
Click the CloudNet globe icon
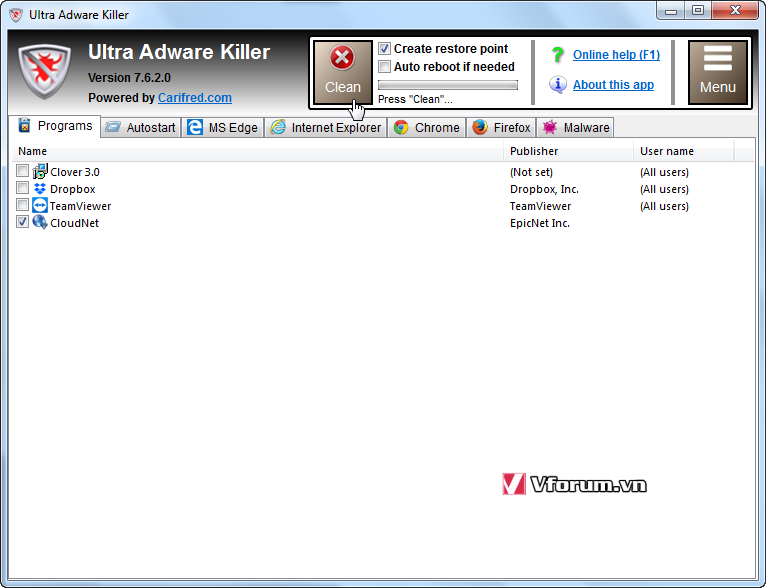(x=40, y=223)
